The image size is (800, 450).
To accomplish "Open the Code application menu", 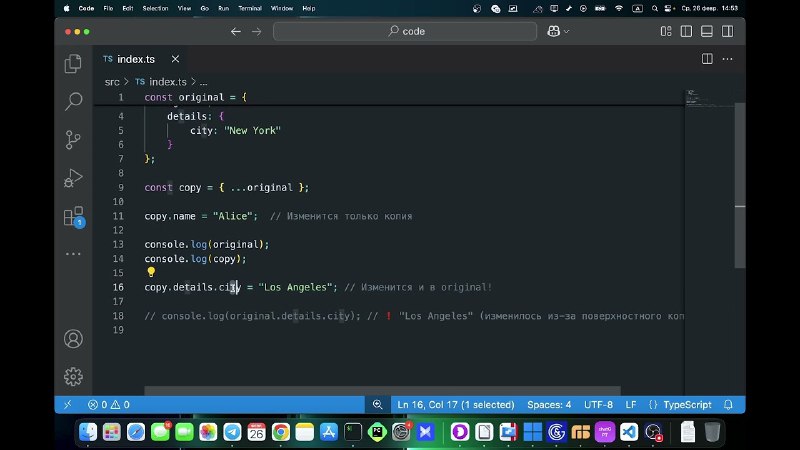I will tap(86, 8).
